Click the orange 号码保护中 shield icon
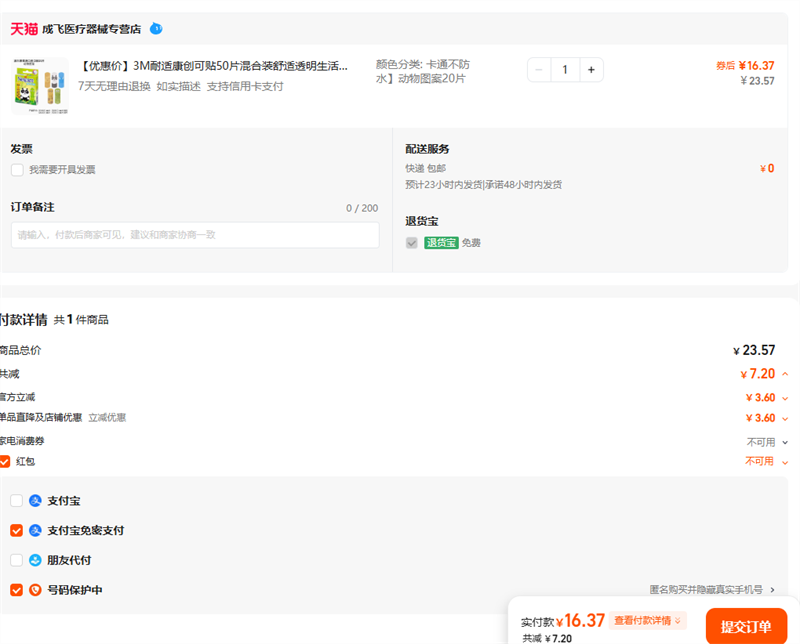 click(35, 590)
